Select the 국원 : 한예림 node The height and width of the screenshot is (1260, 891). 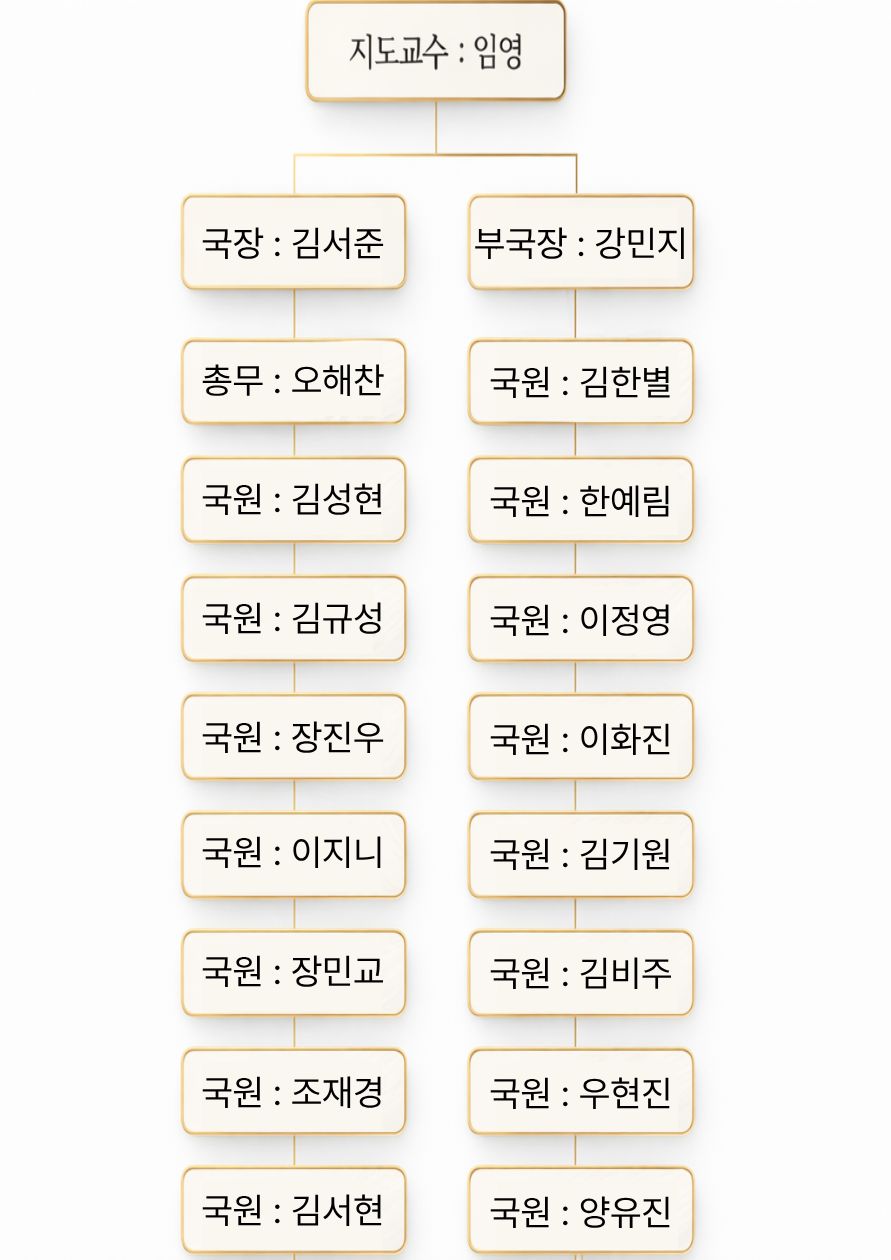pos(580,499)
